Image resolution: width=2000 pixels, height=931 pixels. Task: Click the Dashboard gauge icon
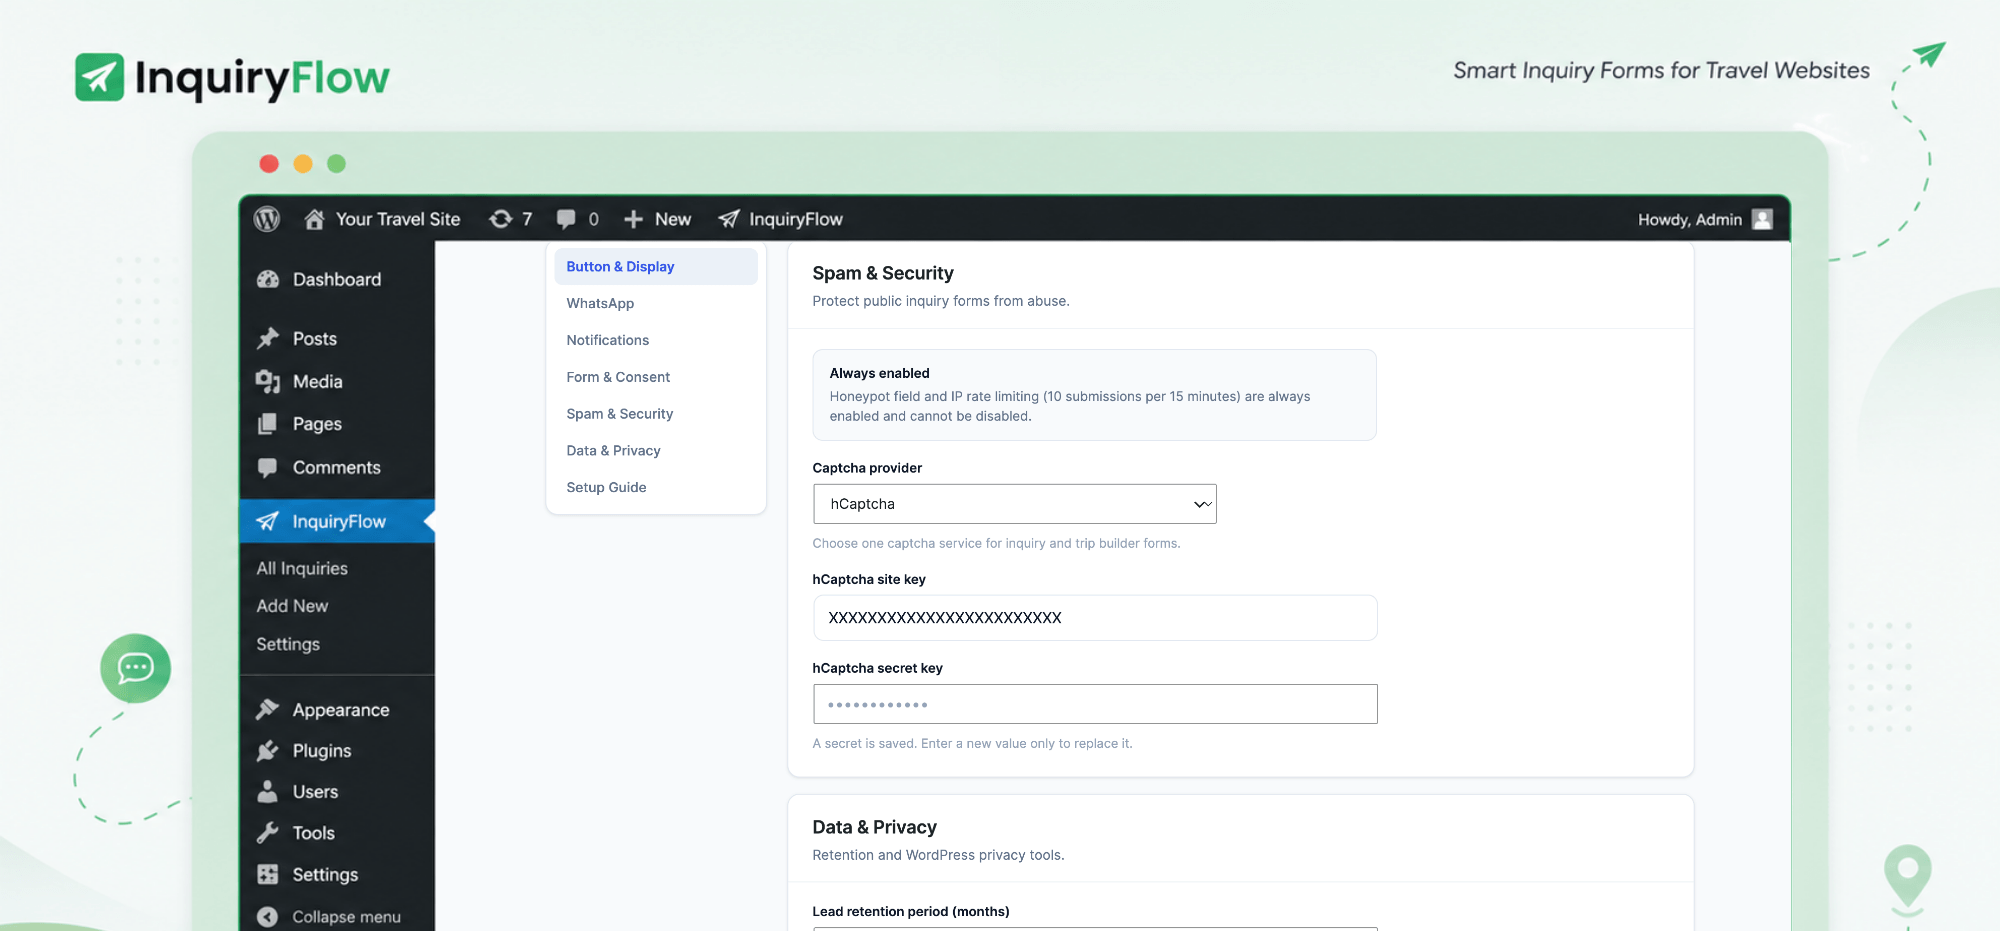click(268, 279)
